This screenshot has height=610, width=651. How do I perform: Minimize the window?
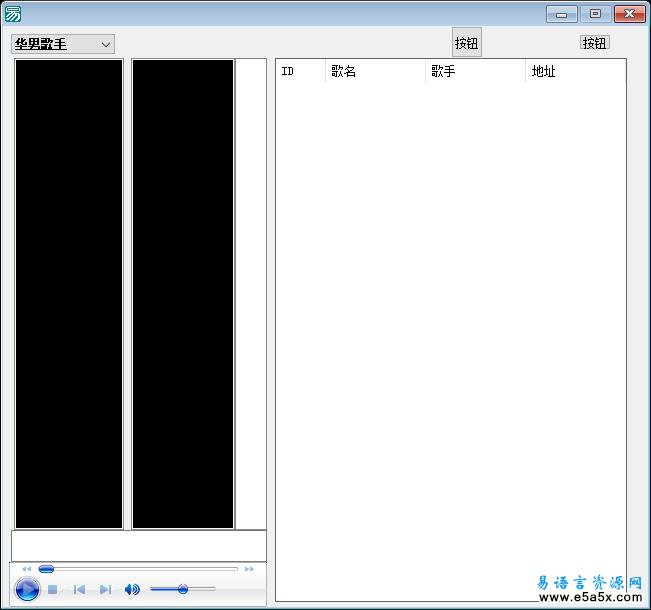pyautogui.click(x=561, y=15)
